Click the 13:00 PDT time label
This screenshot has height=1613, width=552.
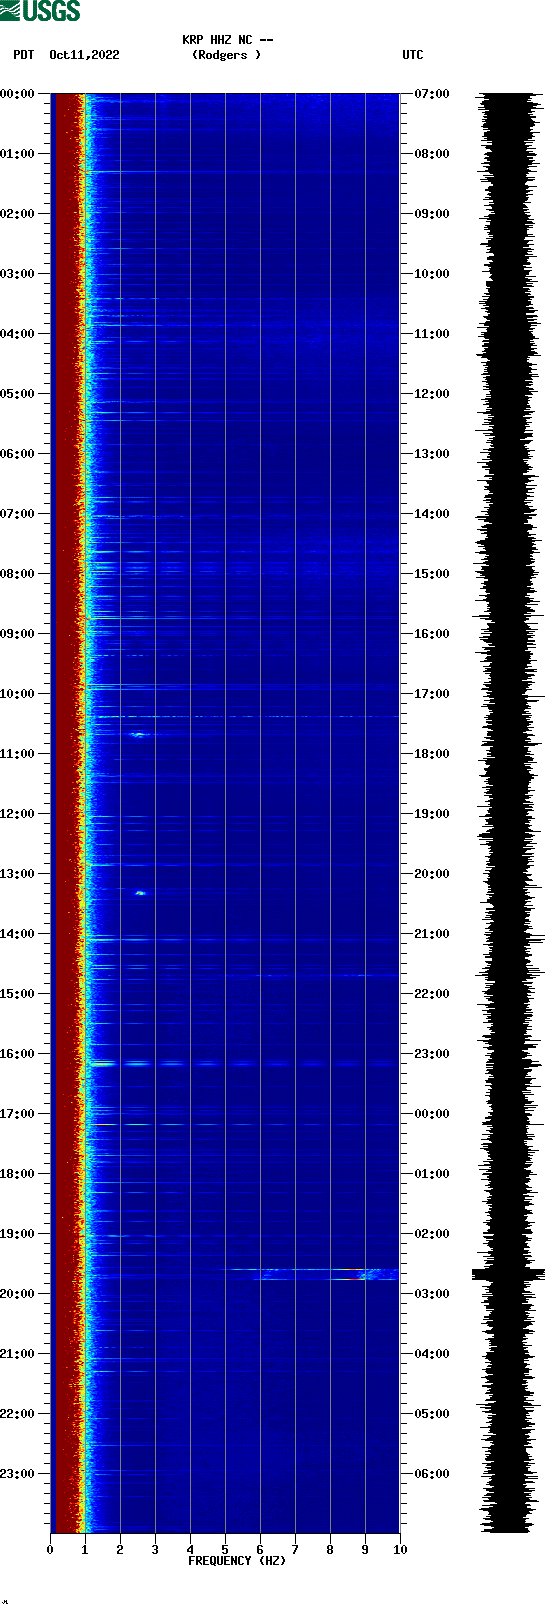point(18,874)
